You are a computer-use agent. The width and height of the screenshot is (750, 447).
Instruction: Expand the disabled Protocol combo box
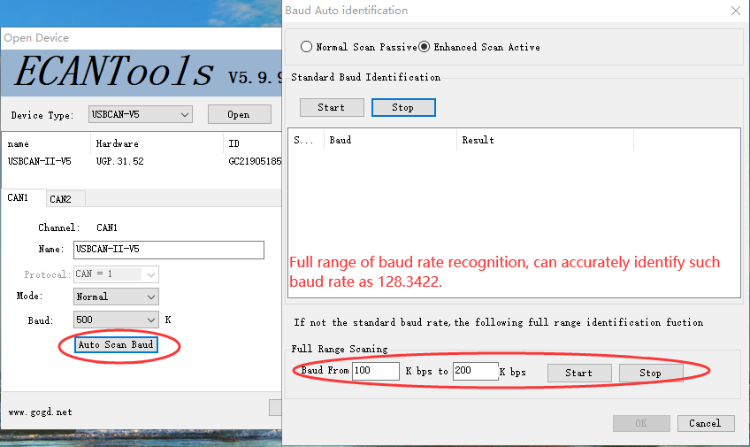(x=116, y=274)
